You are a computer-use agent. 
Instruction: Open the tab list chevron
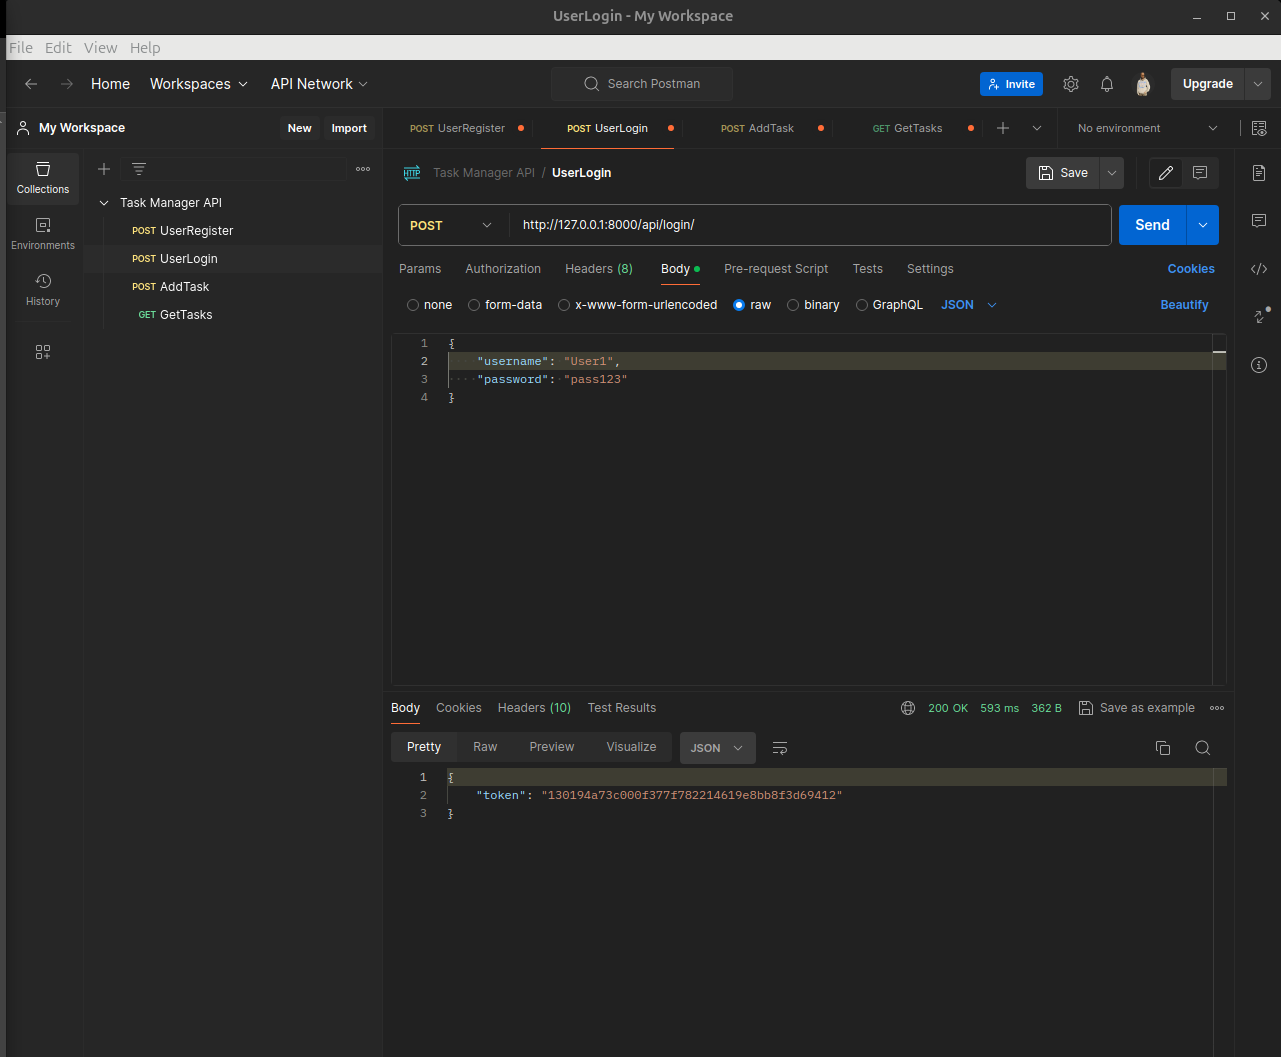pyautogui.click(x=1037, y=128)
